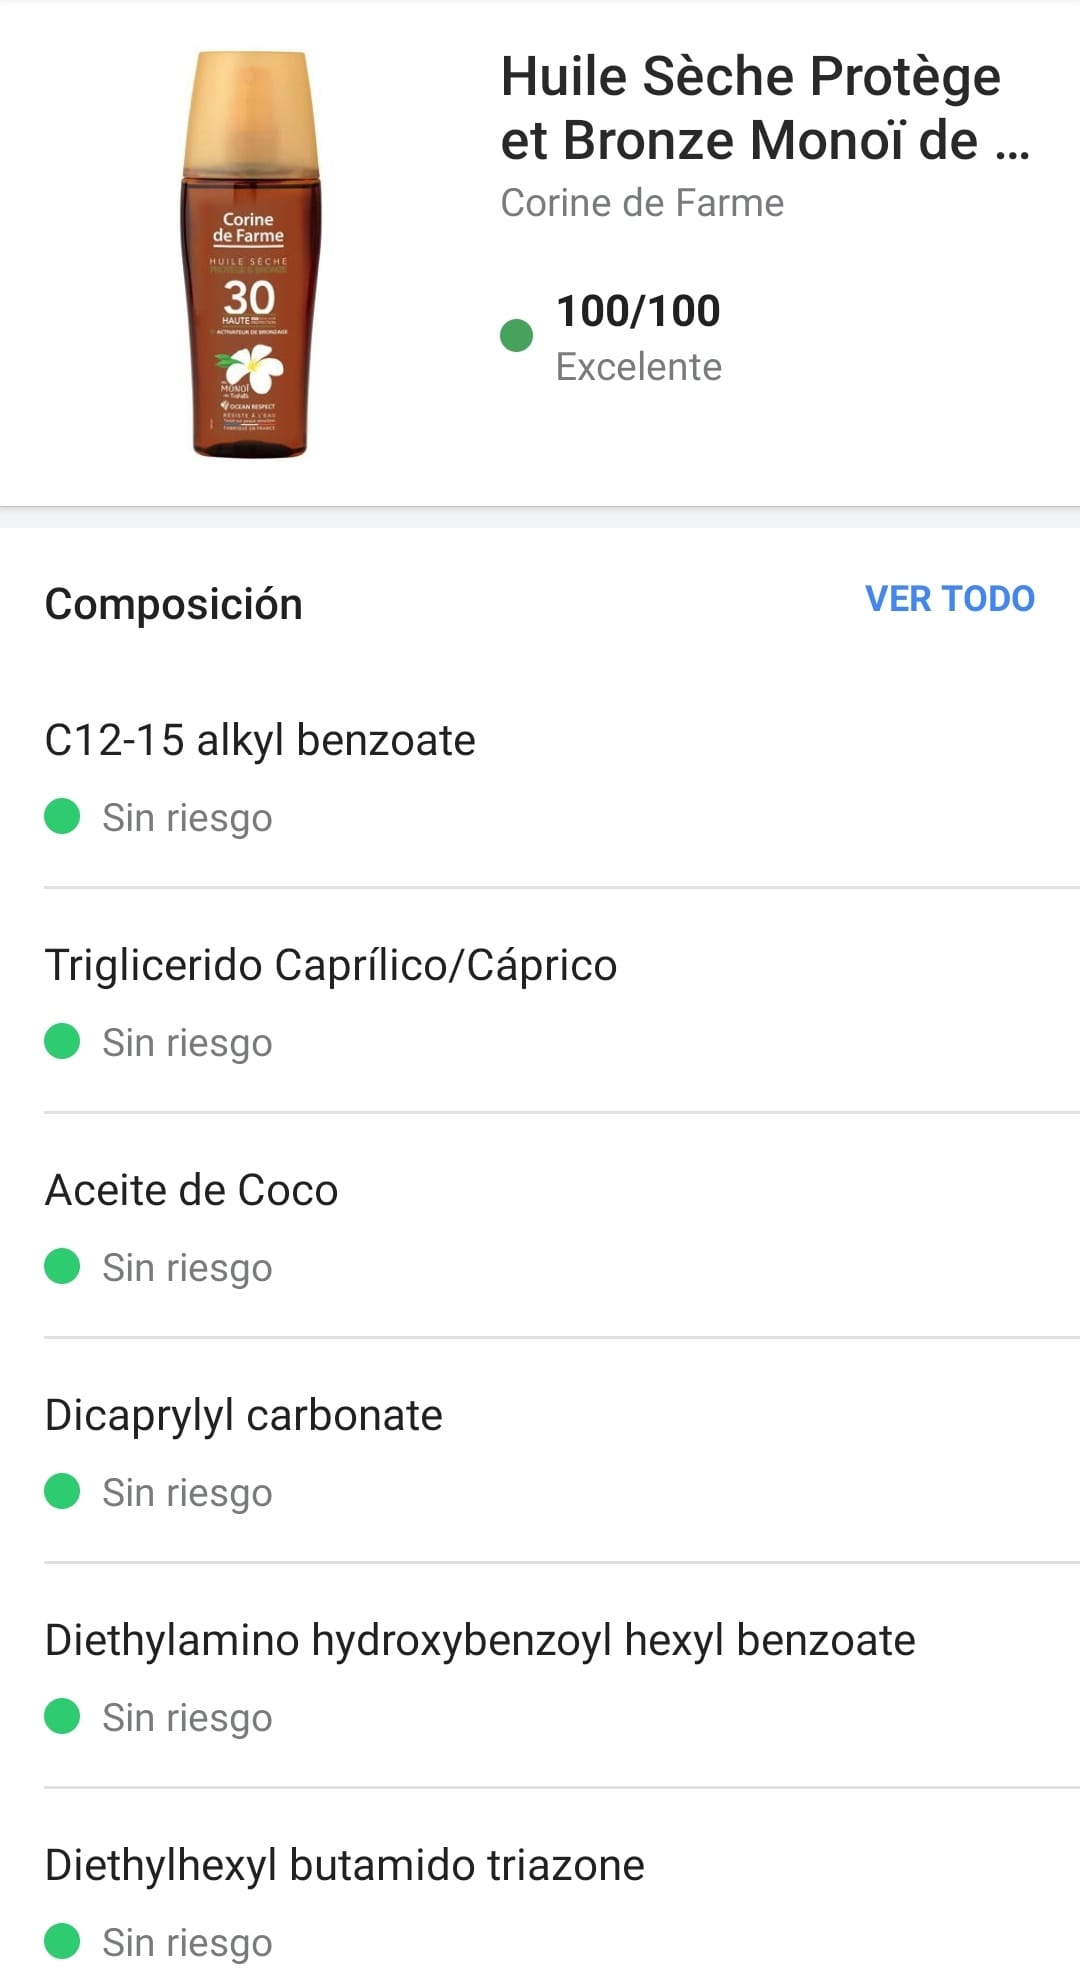Click green dot under C12-15 alkyl benzoate
This screenshot has width=1080, height=1982.
point(62,816)
